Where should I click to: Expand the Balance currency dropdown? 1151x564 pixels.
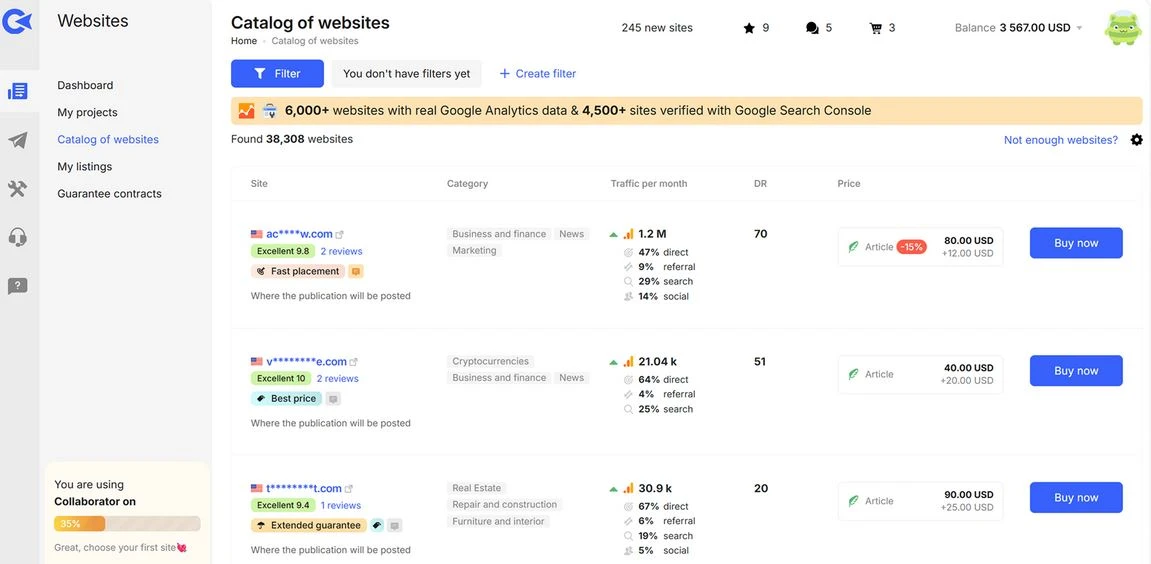tap(1079, 28)
